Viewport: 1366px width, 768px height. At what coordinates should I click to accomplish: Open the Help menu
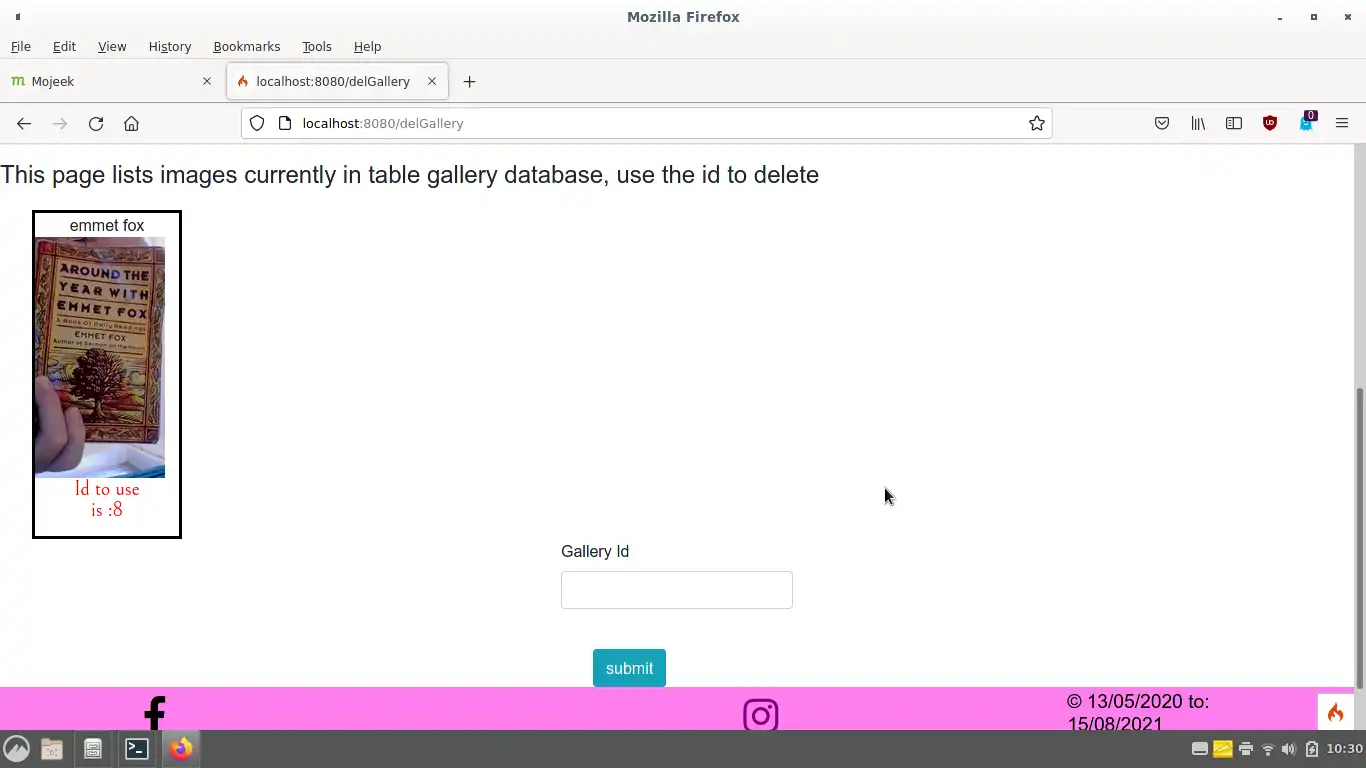coord(367,46)
